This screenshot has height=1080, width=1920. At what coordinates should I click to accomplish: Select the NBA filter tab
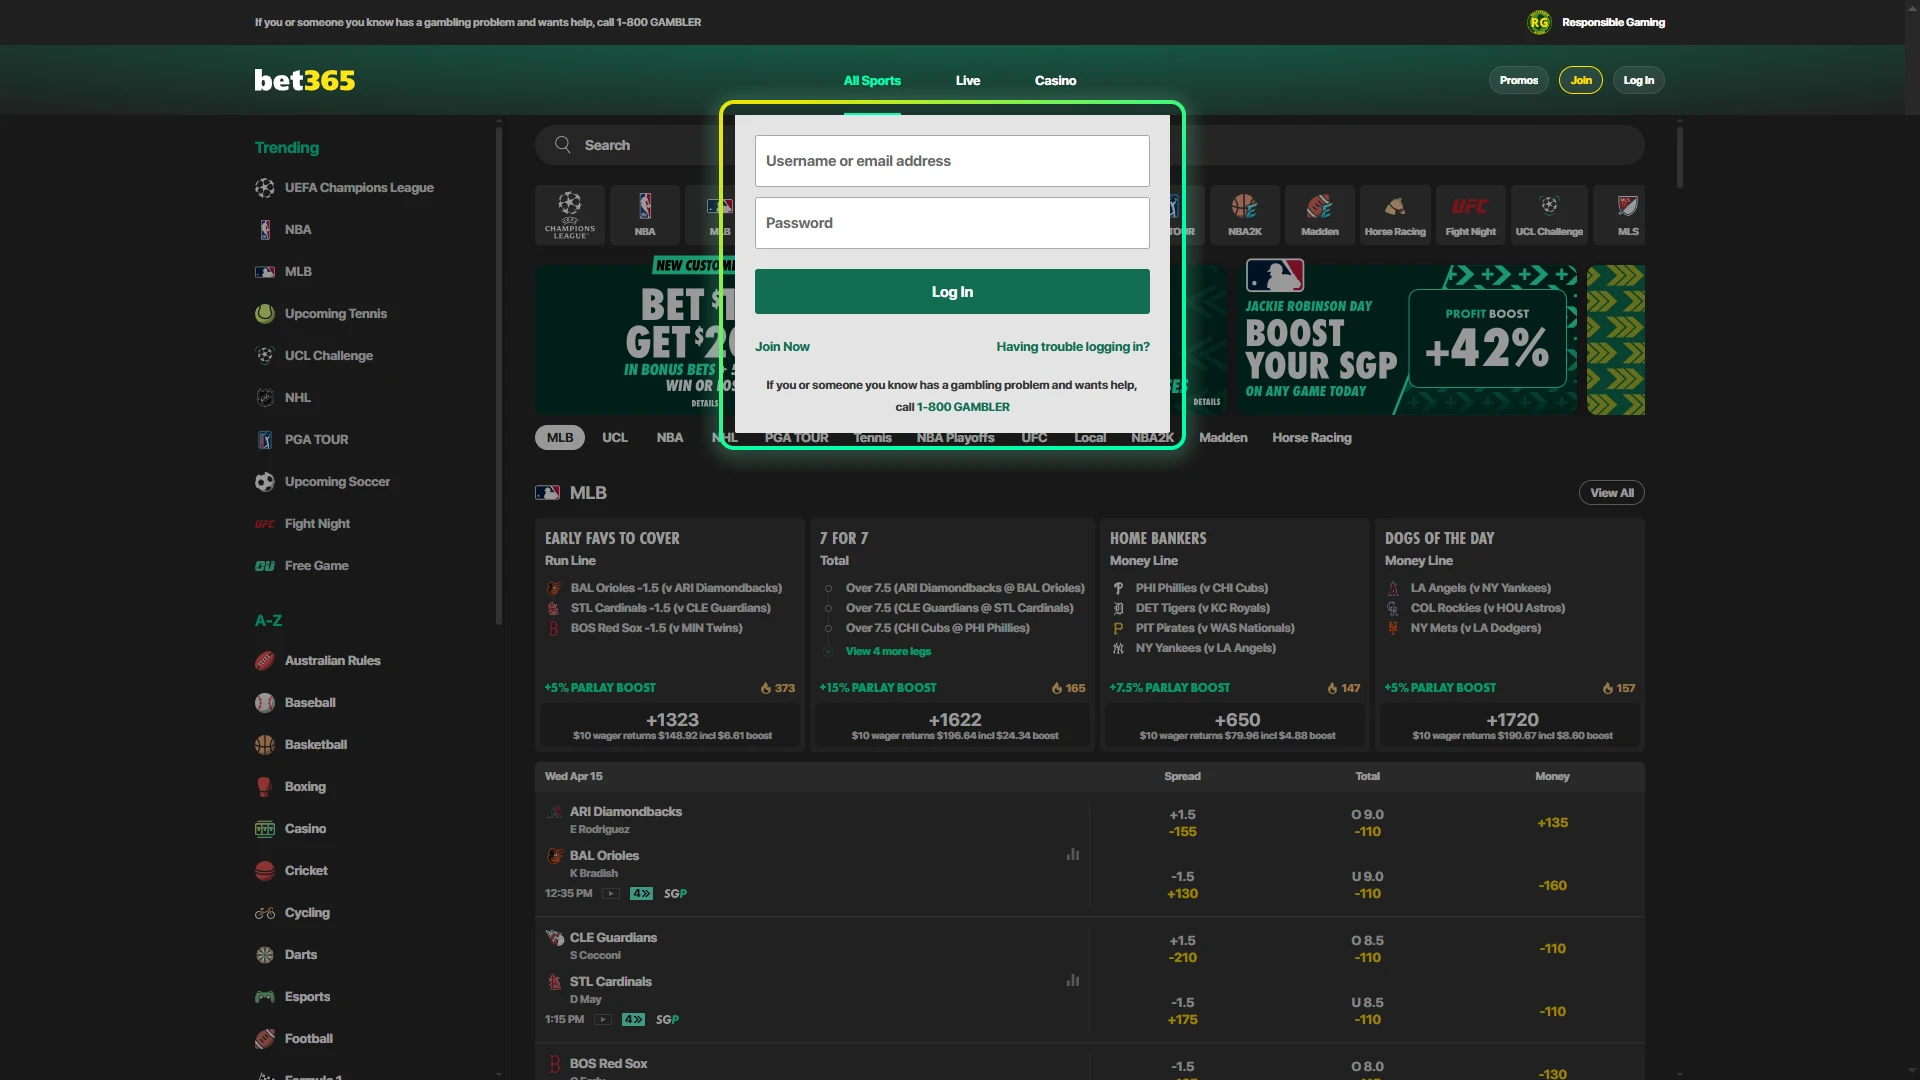click(x=670, y=438)
